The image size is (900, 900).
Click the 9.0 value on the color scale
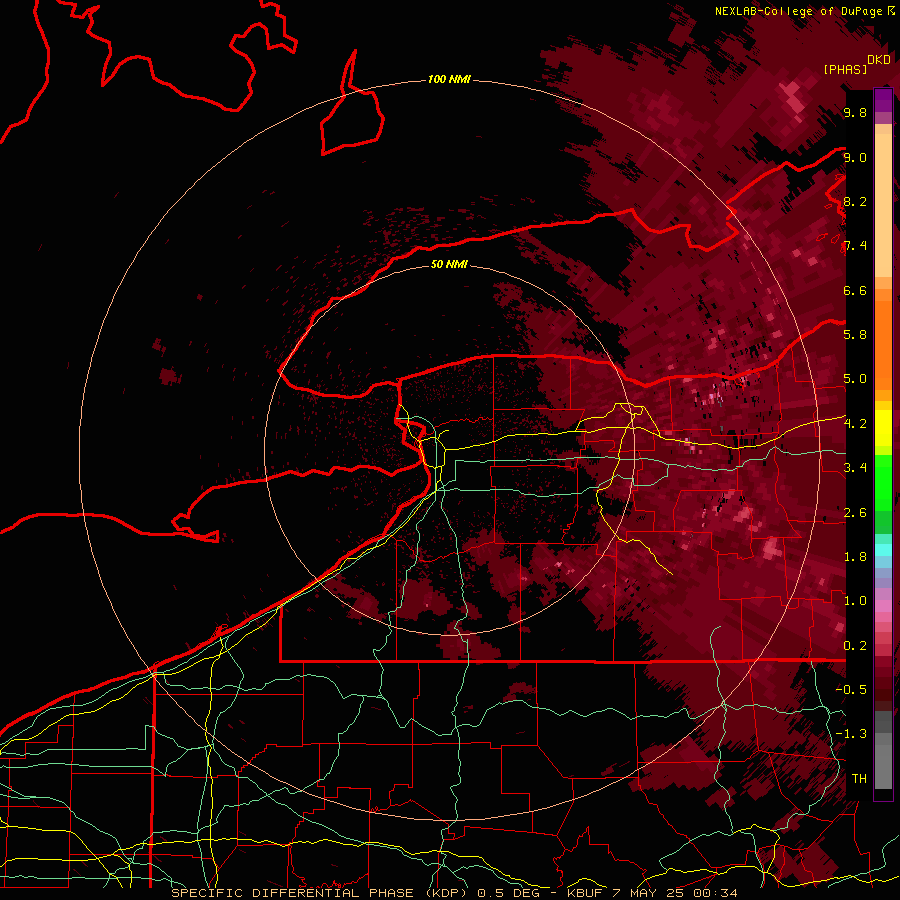[855, 157]
